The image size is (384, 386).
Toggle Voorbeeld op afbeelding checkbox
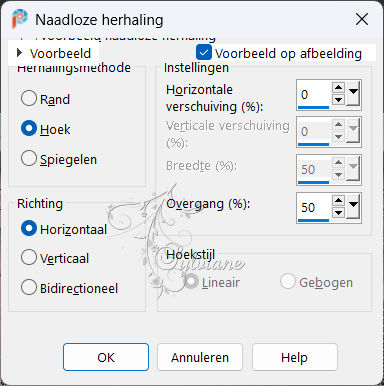point(204,53)
